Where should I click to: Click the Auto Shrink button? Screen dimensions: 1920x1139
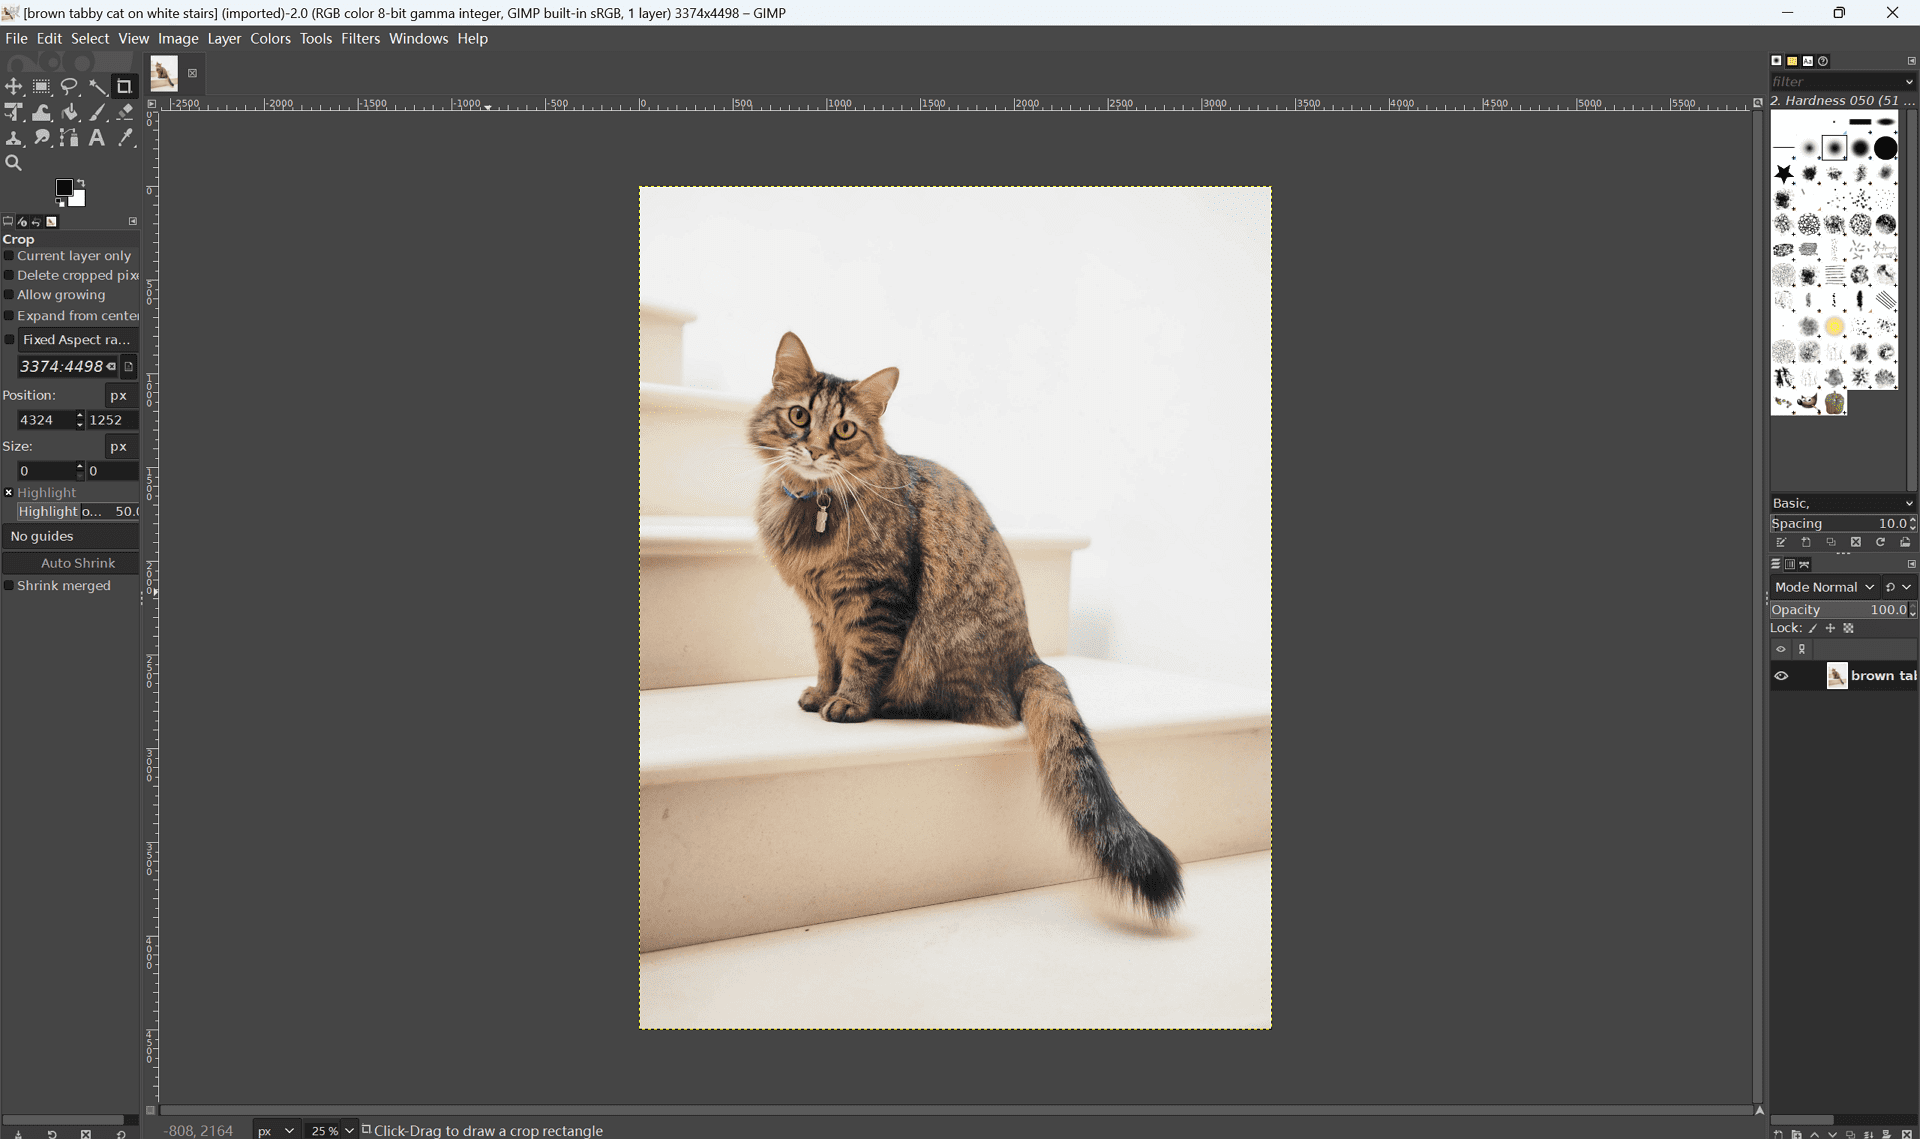[72, 563]
